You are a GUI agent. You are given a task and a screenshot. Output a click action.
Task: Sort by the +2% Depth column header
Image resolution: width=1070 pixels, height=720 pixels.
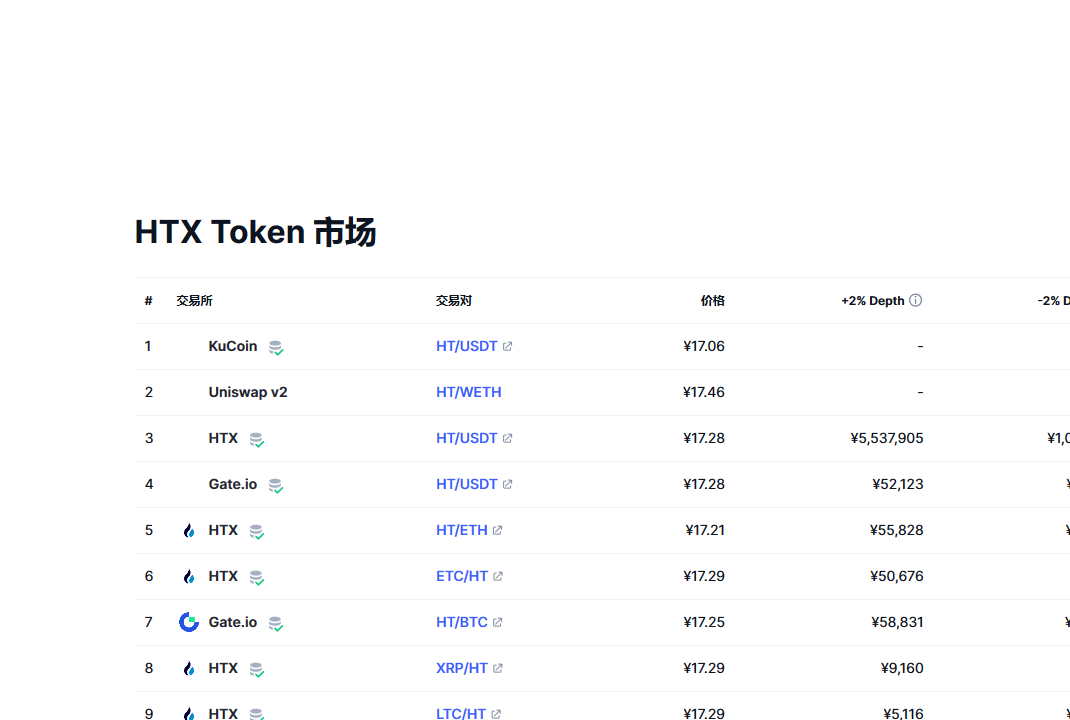pos(873,300)
